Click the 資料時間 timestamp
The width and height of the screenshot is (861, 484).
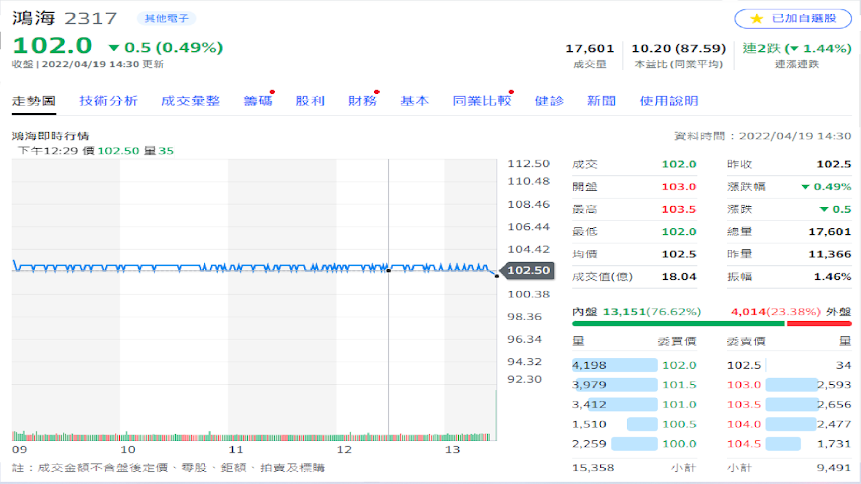click(763, 136)
